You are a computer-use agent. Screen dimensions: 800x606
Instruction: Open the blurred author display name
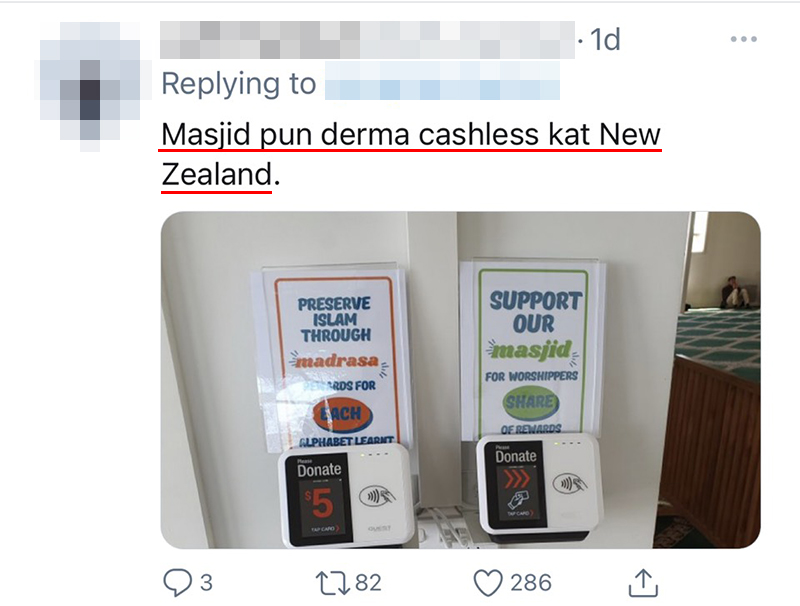click(367, 40)
